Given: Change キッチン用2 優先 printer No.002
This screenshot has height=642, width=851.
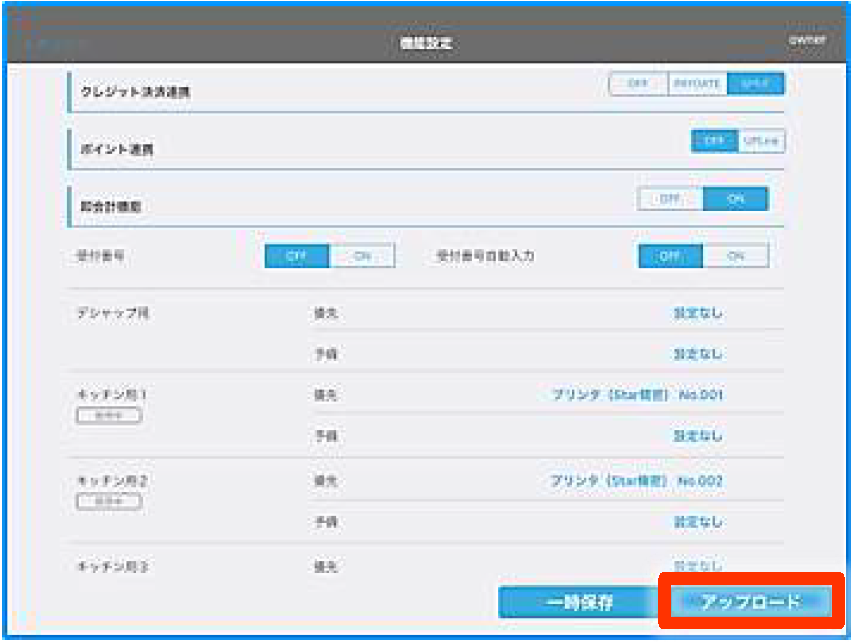Looking at the screenshot, I should pos(637,481).
